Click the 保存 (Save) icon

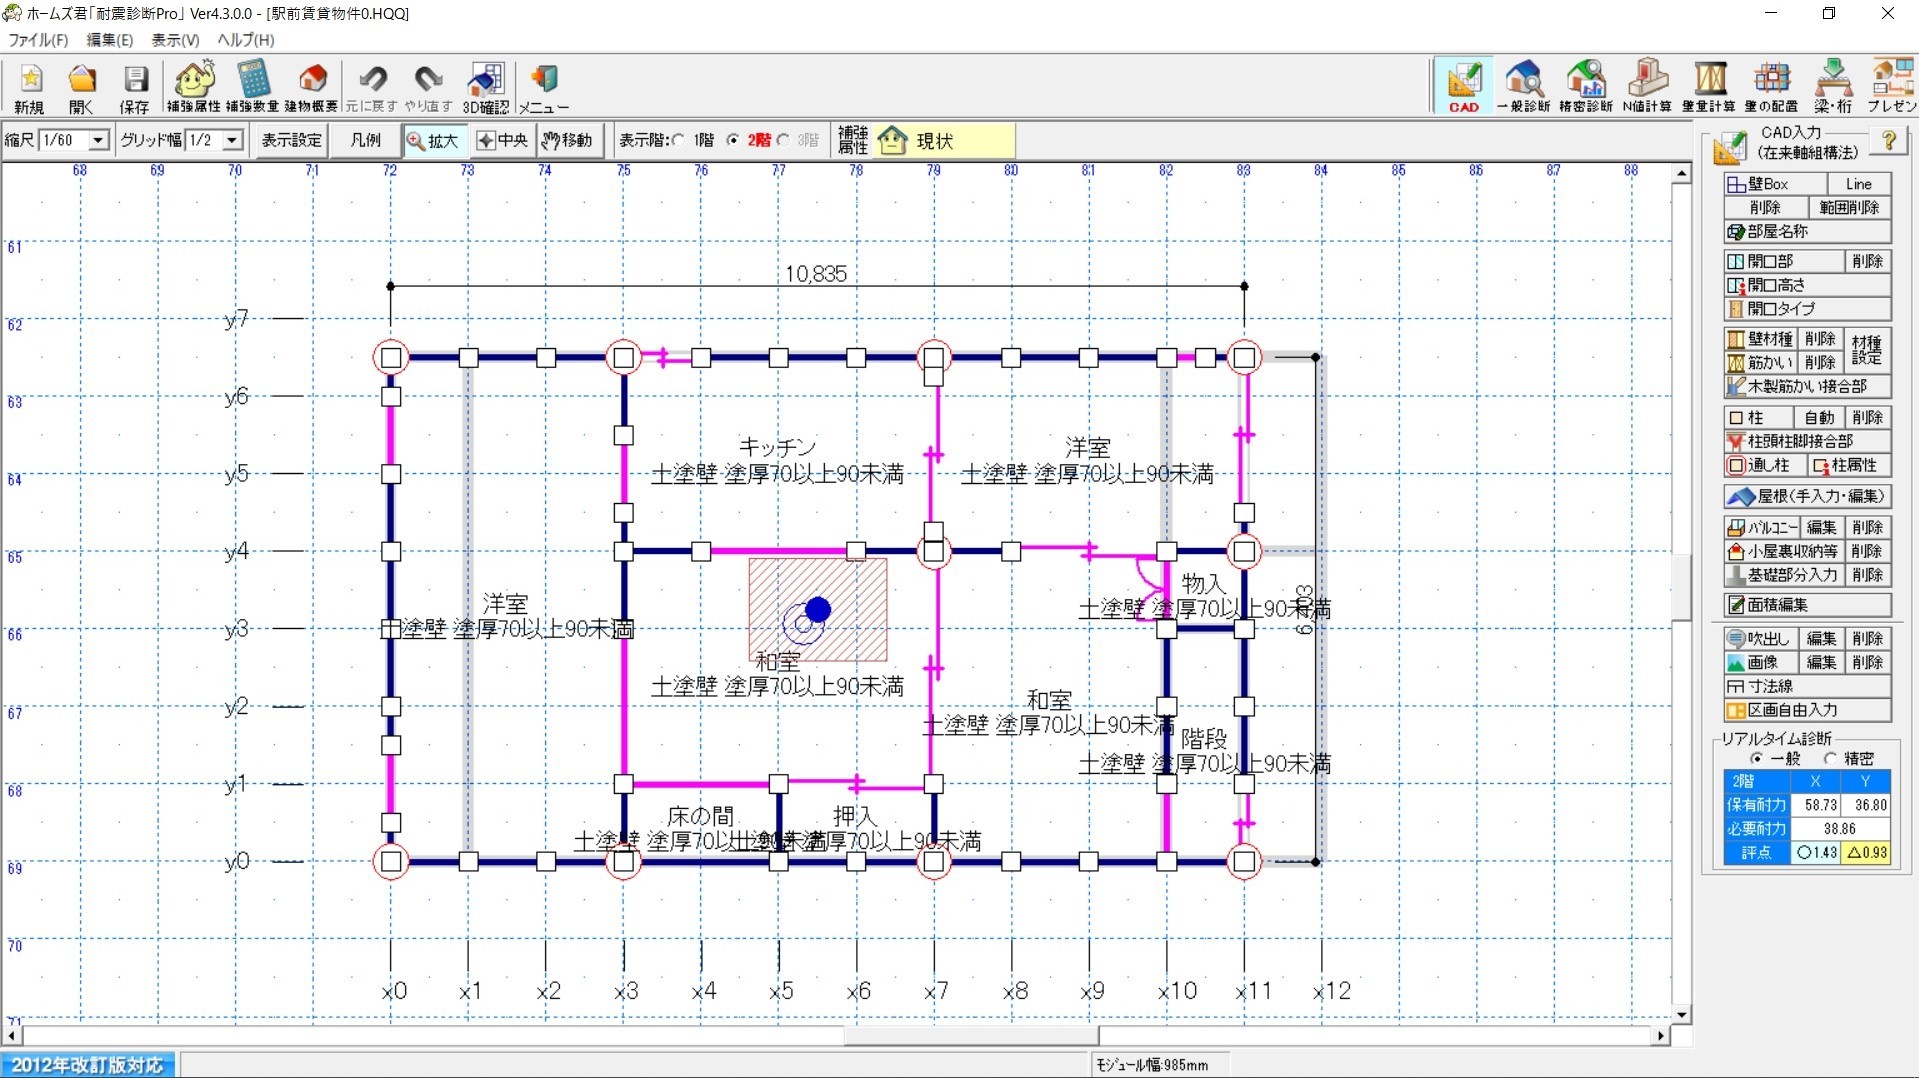(x=134, y=87)
